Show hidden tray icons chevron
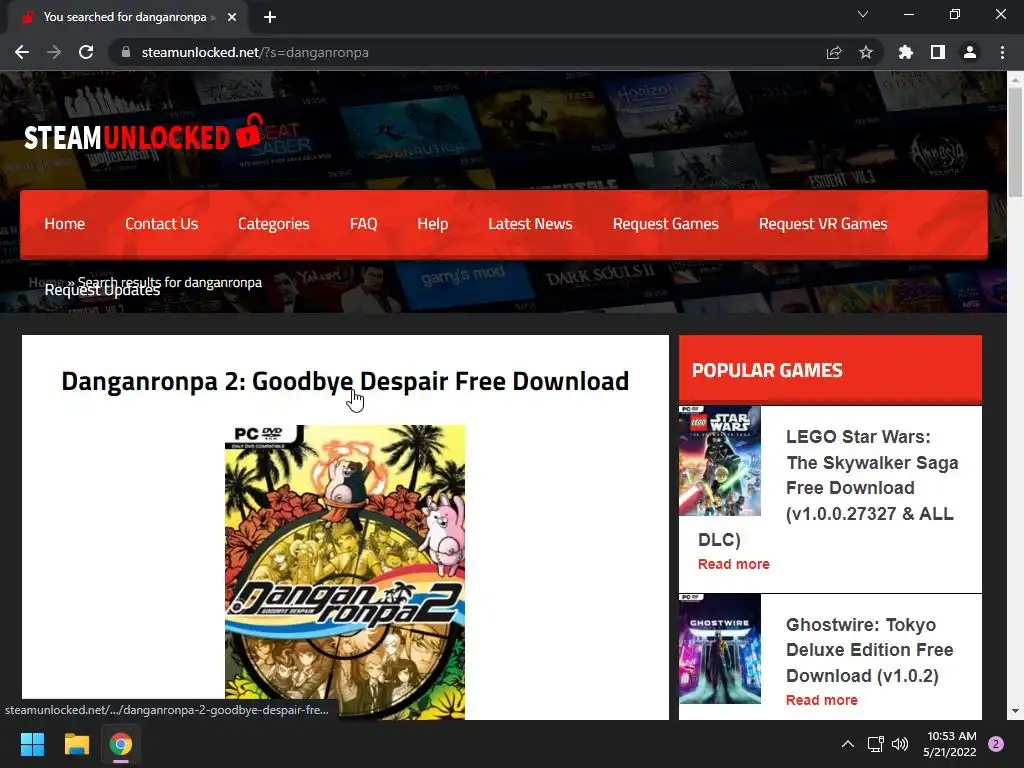Image resolution: width=1024 pixels, height=768 pixels. pyautogui.click(x=847, y=744)
